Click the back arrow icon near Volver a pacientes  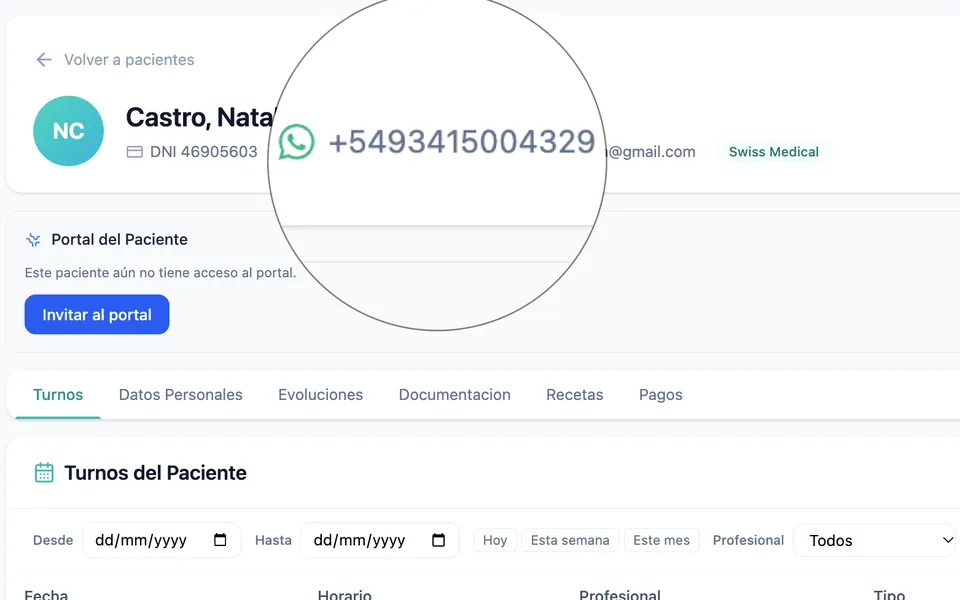point(43,59)
